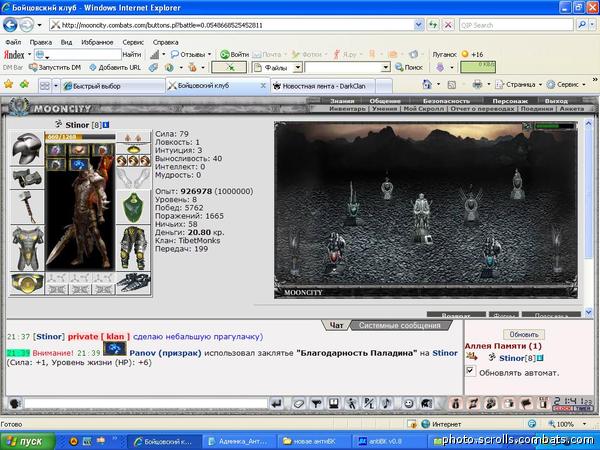Click the gloves equipment slot
The width and height of the screenshot is (600, 450).
(133, 178)
